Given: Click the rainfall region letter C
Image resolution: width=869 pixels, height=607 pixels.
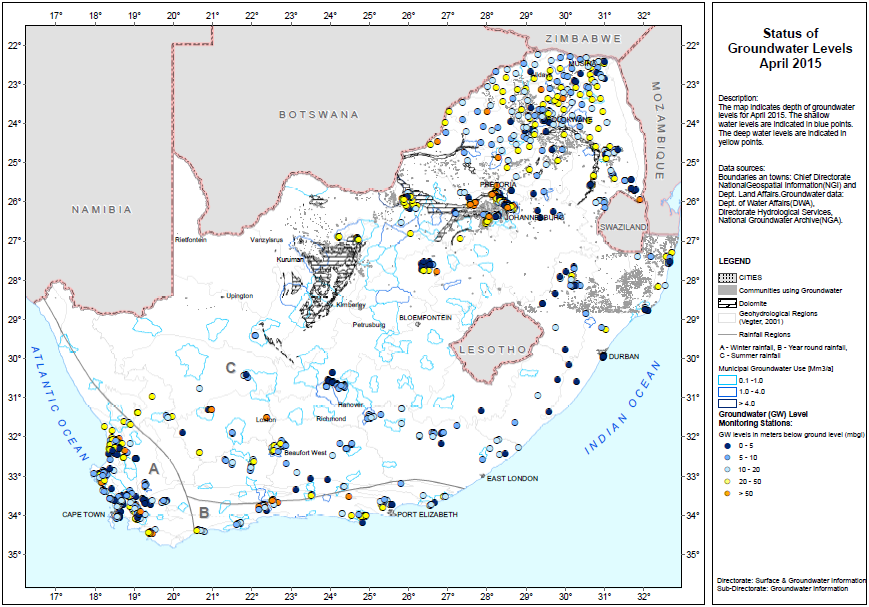Looking at the screenshot, I should tap(230, 368).
